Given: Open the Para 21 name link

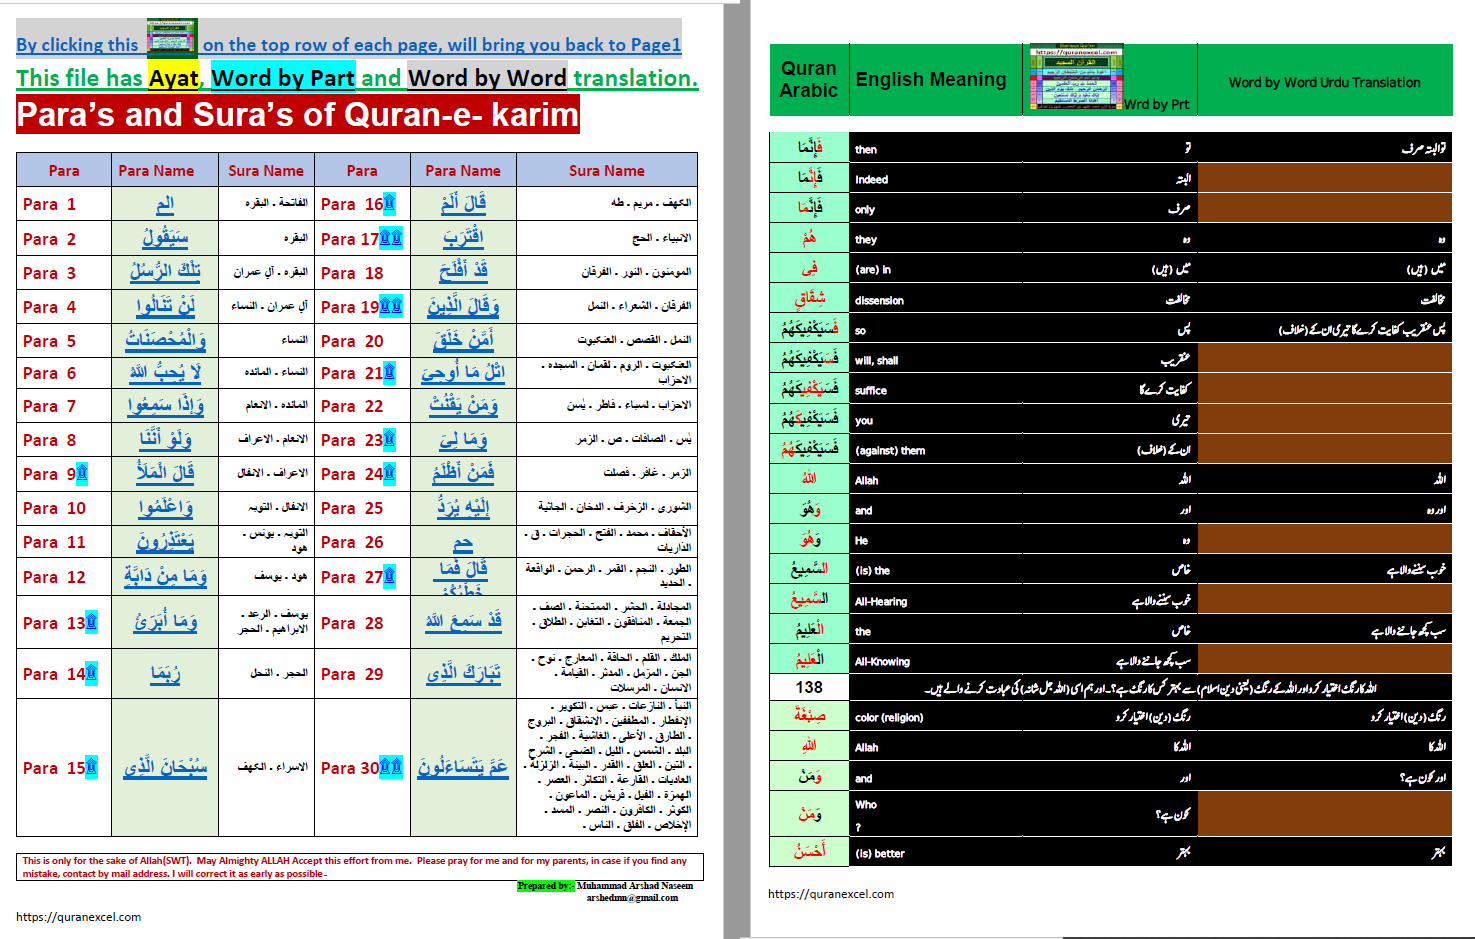Looking at the screenshot, I should coord(463,372).
